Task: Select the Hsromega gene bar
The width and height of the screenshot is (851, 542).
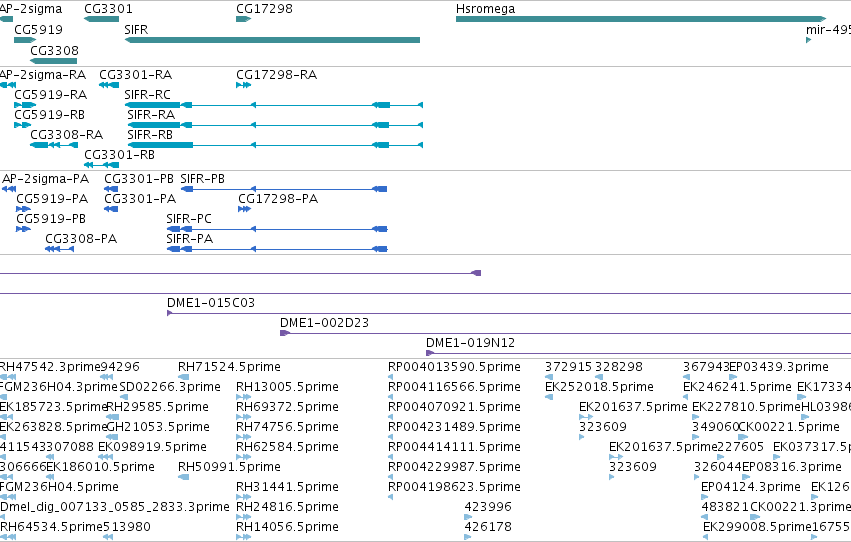Action: click(641, 19)
